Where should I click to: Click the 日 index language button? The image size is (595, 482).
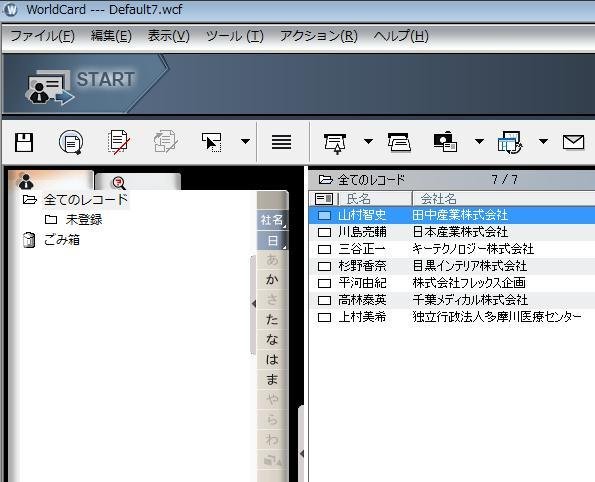coord(272,240)
